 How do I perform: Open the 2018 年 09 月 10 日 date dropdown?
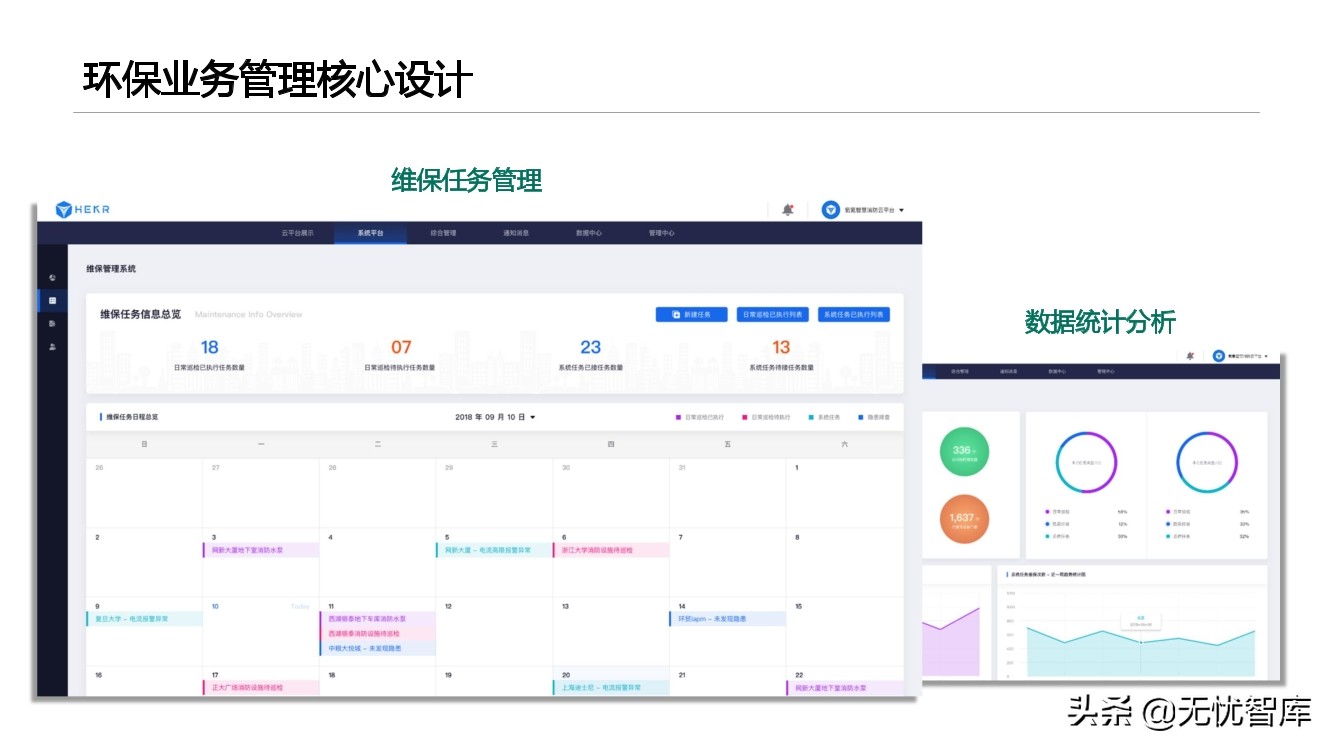tap(495, 417)
